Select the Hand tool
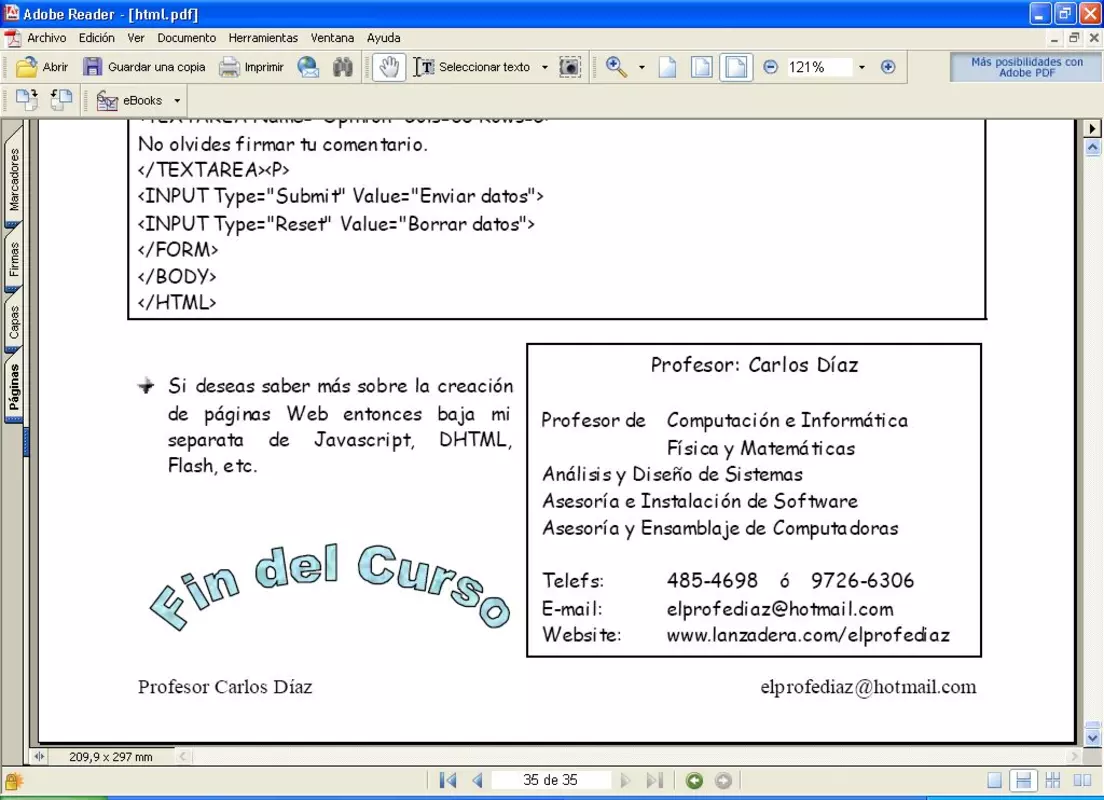 [389, 67]
